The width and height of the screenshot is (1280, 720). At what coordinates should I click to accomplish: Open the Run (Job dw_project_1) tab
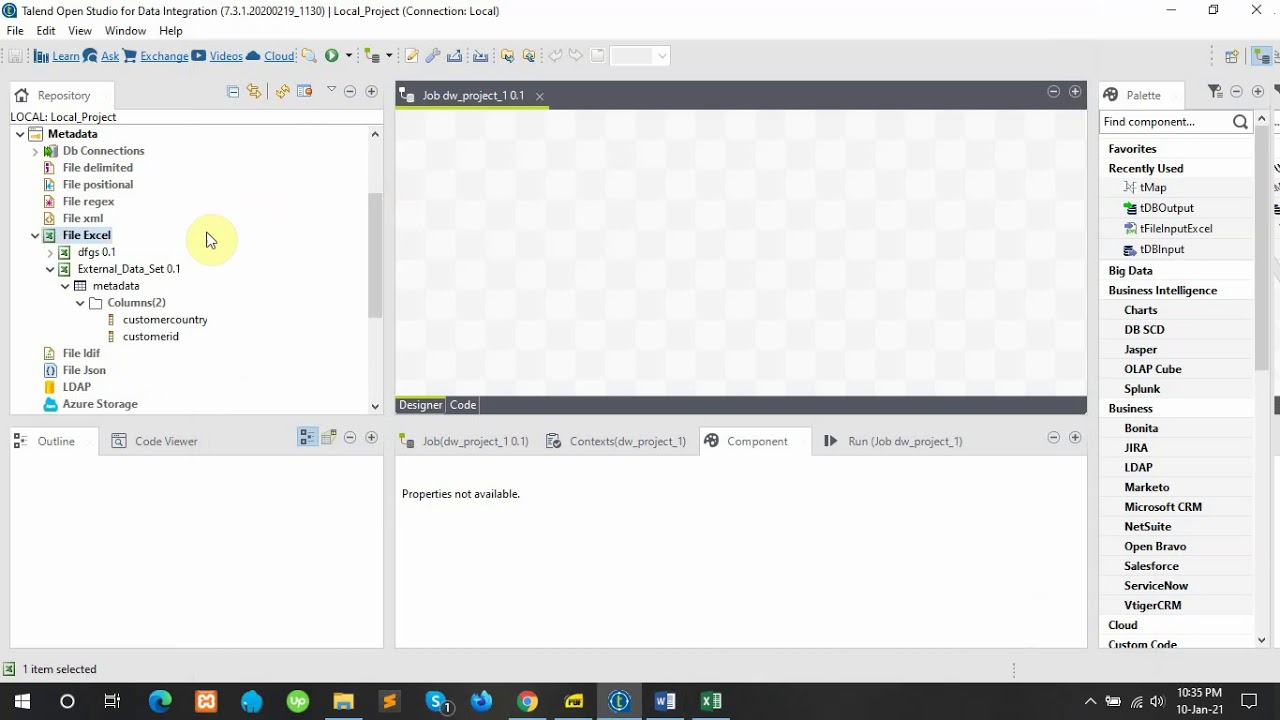pos(893,441)
